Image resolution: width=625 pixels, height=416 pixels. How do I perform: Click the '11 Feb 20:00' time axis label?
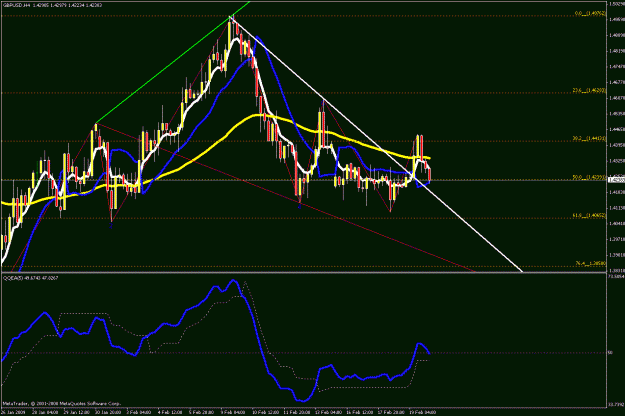(x=297, y=412)
